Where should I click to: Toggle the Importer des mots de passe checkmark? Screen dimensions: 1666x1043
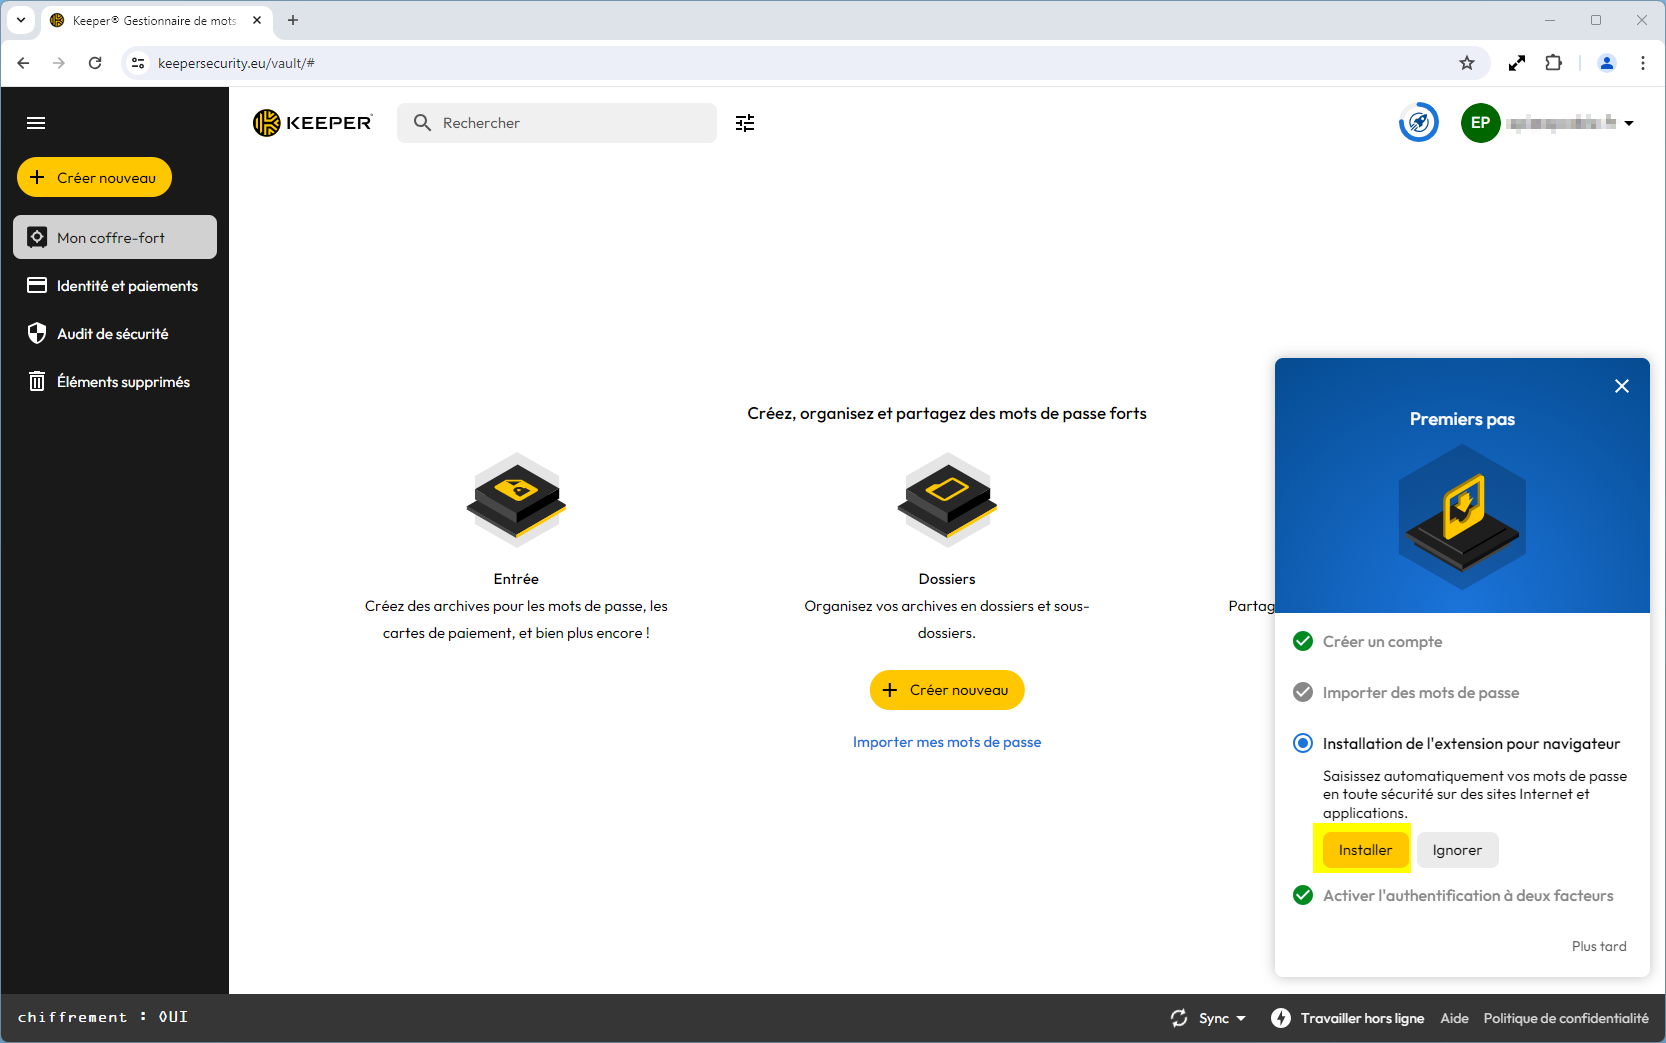point(1303,692)
